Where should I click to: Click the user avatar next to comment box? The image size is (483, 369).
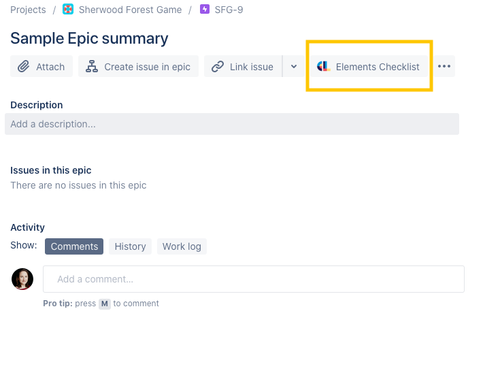22,279
